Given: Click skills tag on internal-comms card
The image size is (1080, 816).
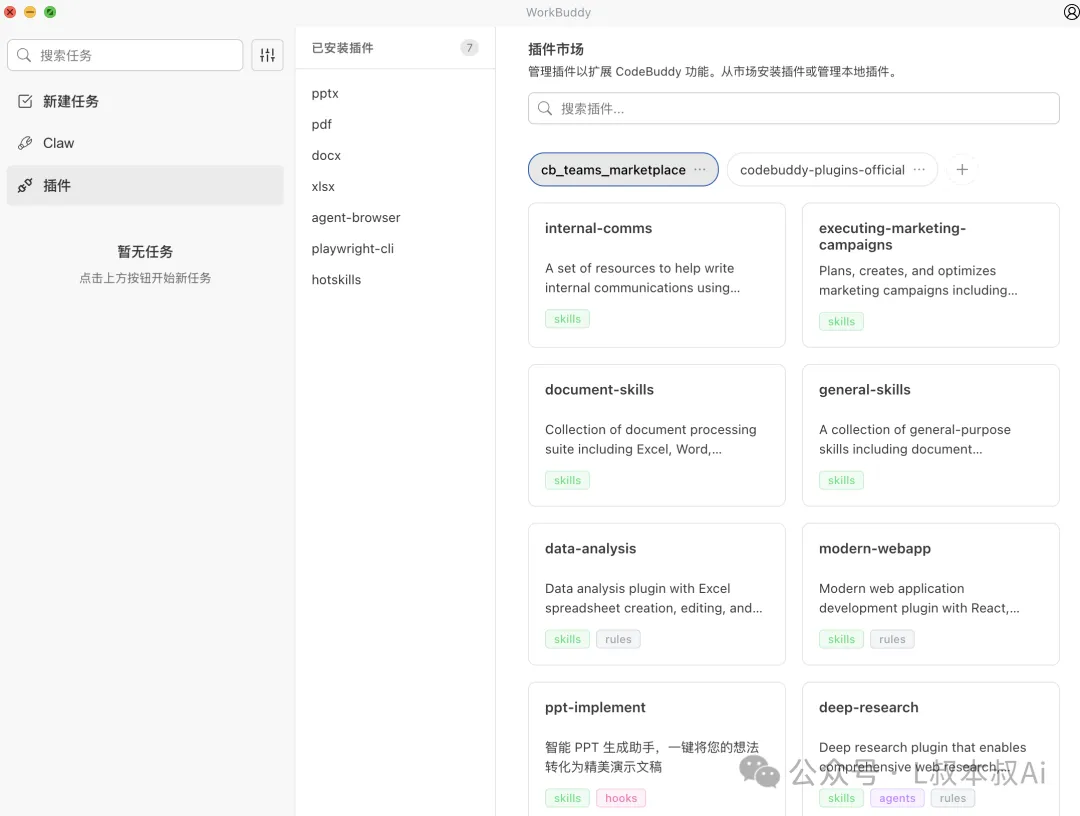Looking at the screenshot, I should [x=568, y=319].
